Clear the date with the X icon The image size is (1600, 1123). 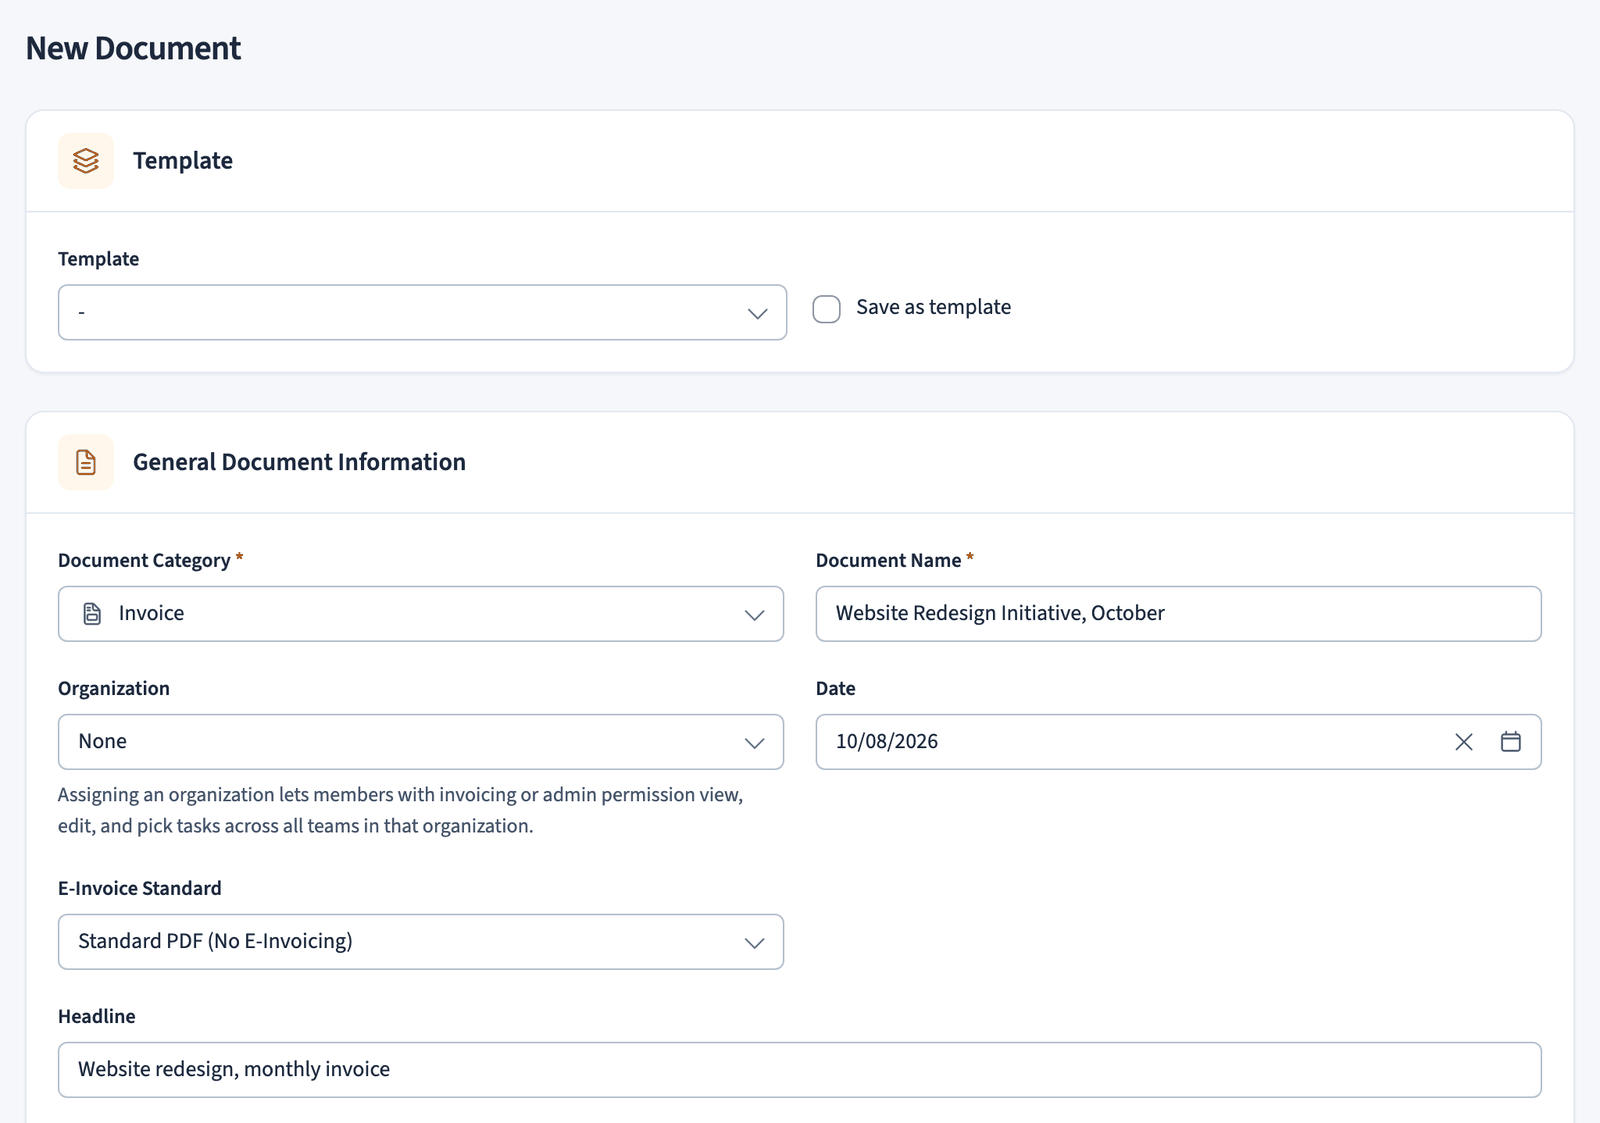pos(1464,742)
